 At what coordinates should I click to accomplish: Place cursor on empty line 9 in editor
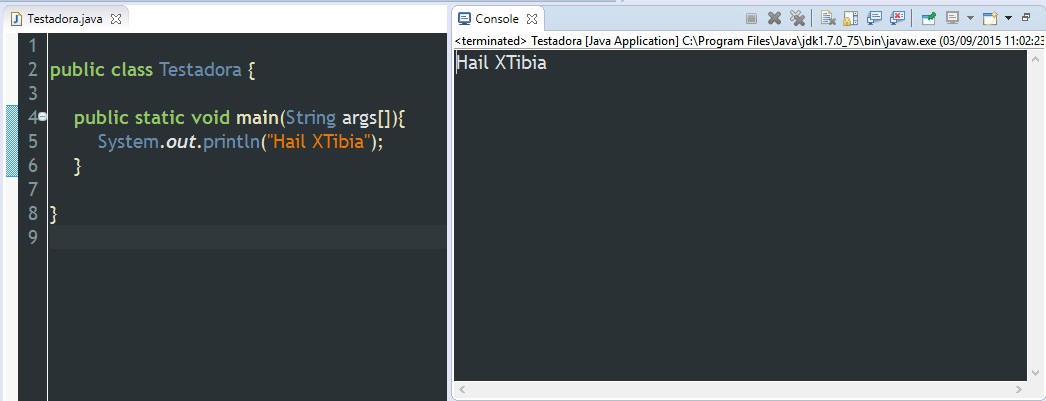coord(247,237)
